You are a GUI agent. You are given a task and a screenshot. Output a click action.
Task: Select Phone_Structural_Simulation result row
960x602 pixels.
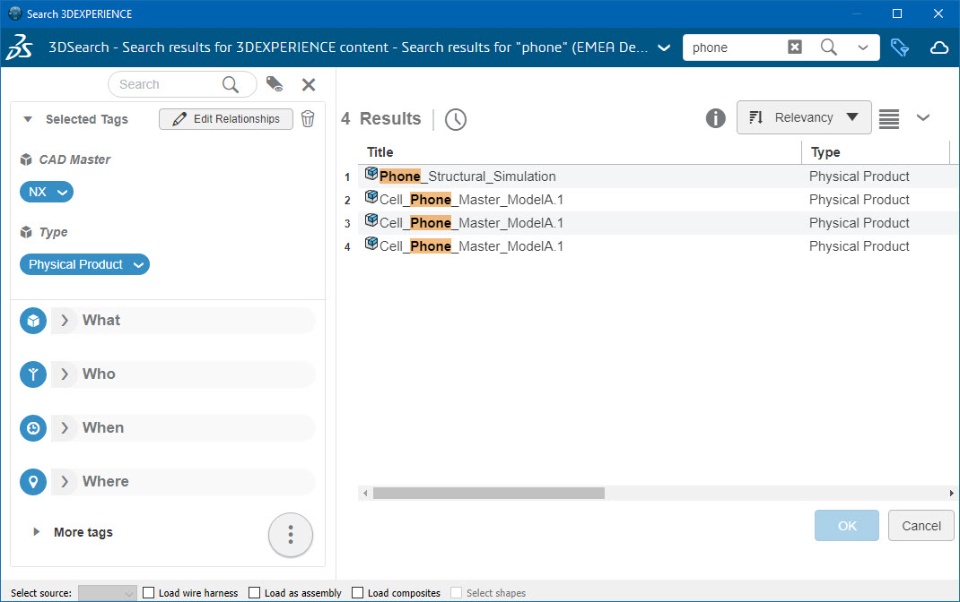[x=658, y=176]
